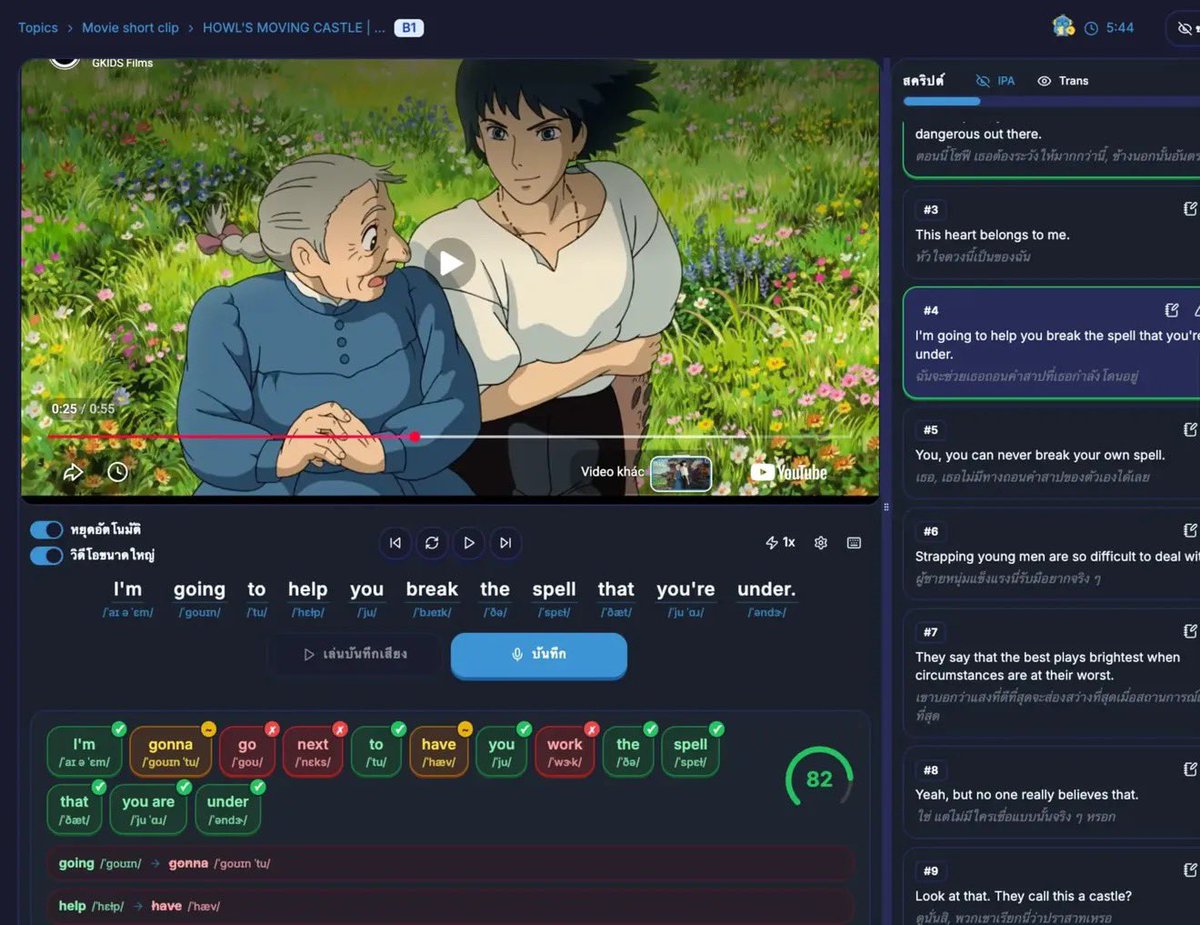The image size is (1200, 925).
Task: Click HOWL'S MOVING CASTLE breadcrumb title
Action: (294, 28)
